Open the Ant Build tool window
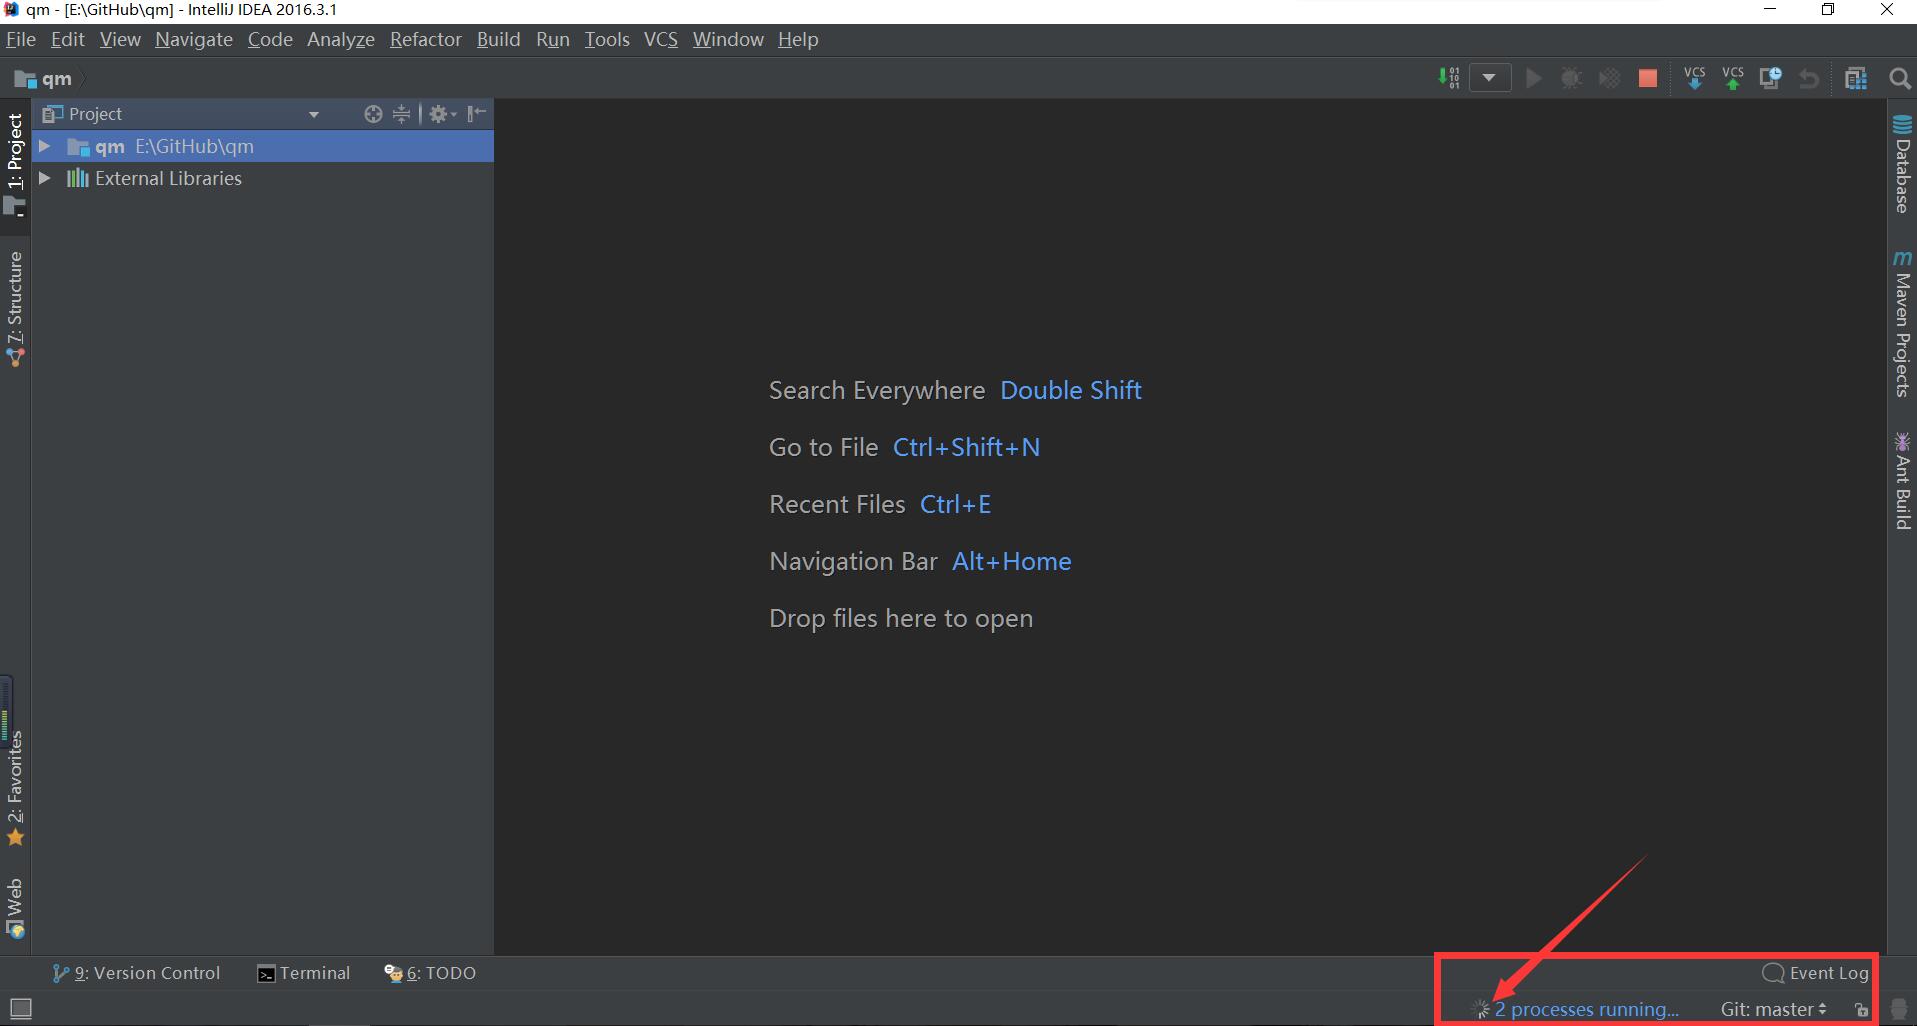The image size is (1917, 1026). [1902, 480]
